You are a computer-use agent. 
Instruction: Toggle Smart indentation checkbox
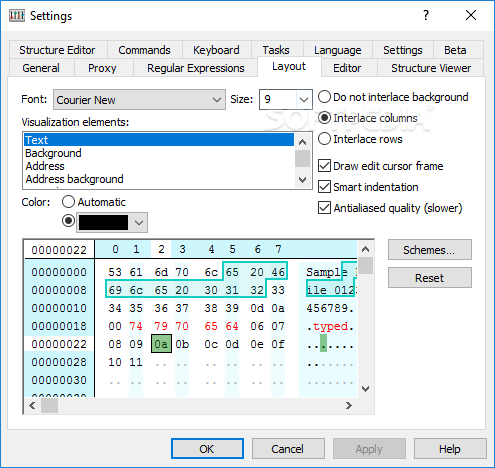click(368, 187)
